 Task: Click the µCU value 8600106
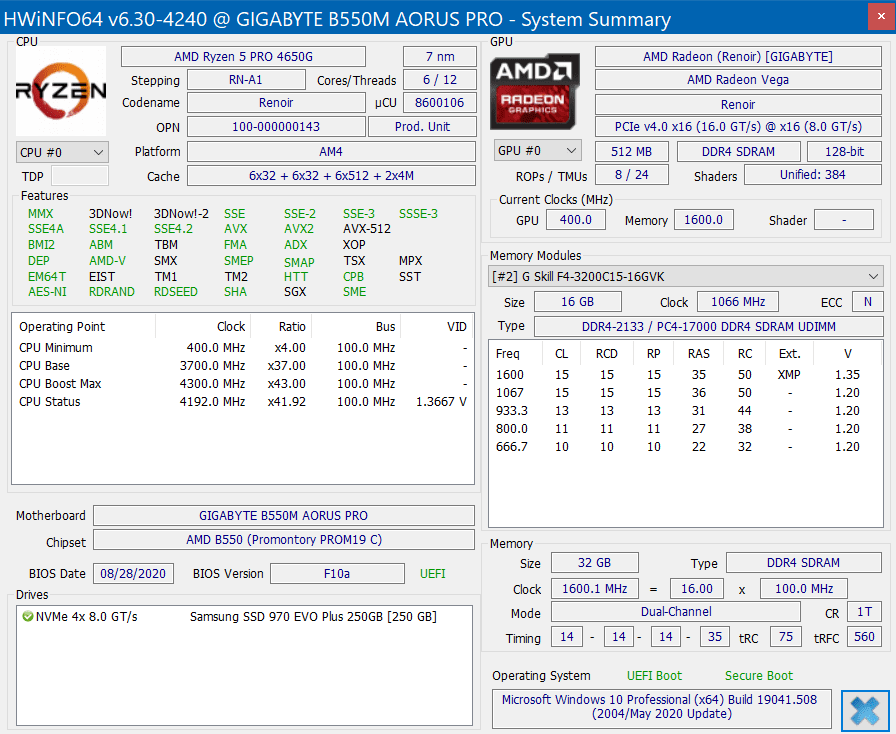(439, 103)
